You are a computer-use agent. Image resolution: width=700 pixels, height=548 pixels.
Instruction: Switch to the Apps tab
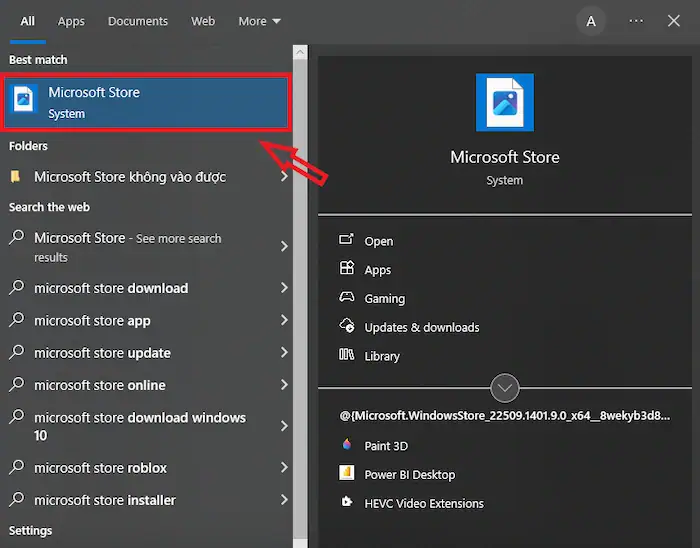[x=71, y=21]
